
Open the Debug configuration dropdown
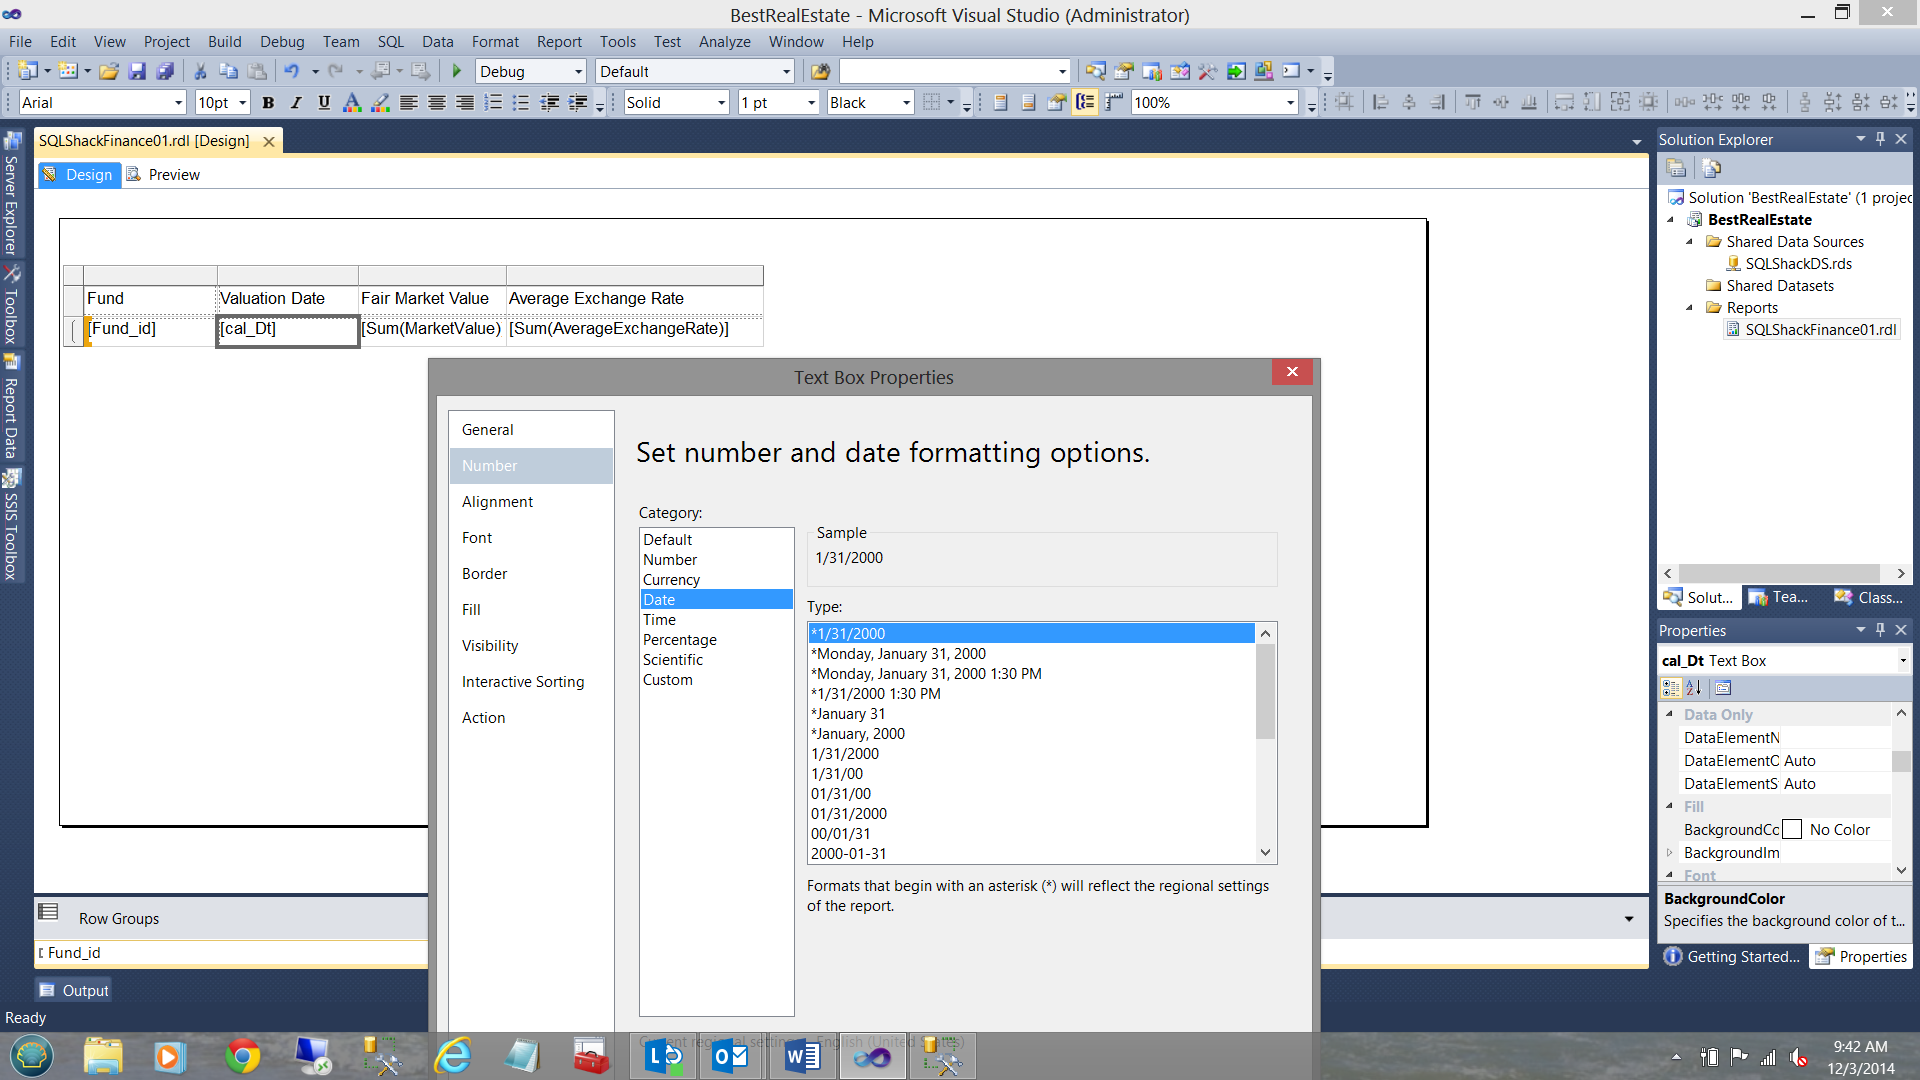point(578,71)
